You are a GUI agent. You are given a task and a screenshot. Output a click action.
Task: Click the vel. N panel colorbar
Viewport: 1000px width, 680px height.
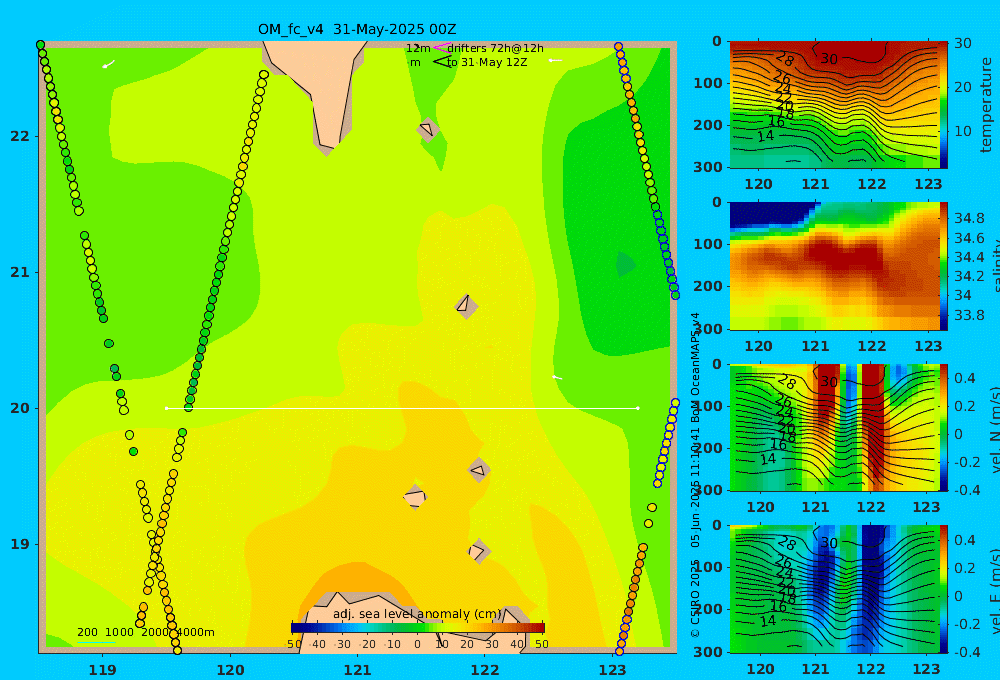tap(944, 428)
